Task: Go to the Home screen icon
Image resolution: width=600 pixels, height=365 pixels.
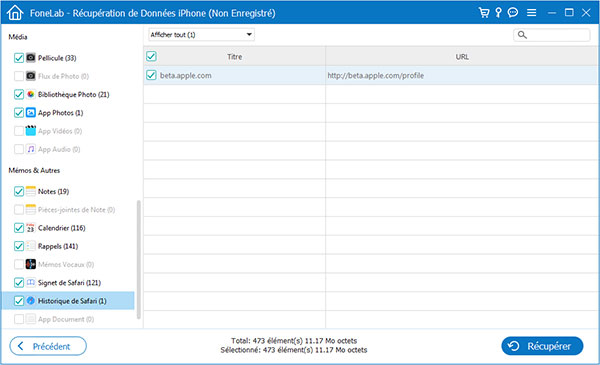Action: pos(15,13)
